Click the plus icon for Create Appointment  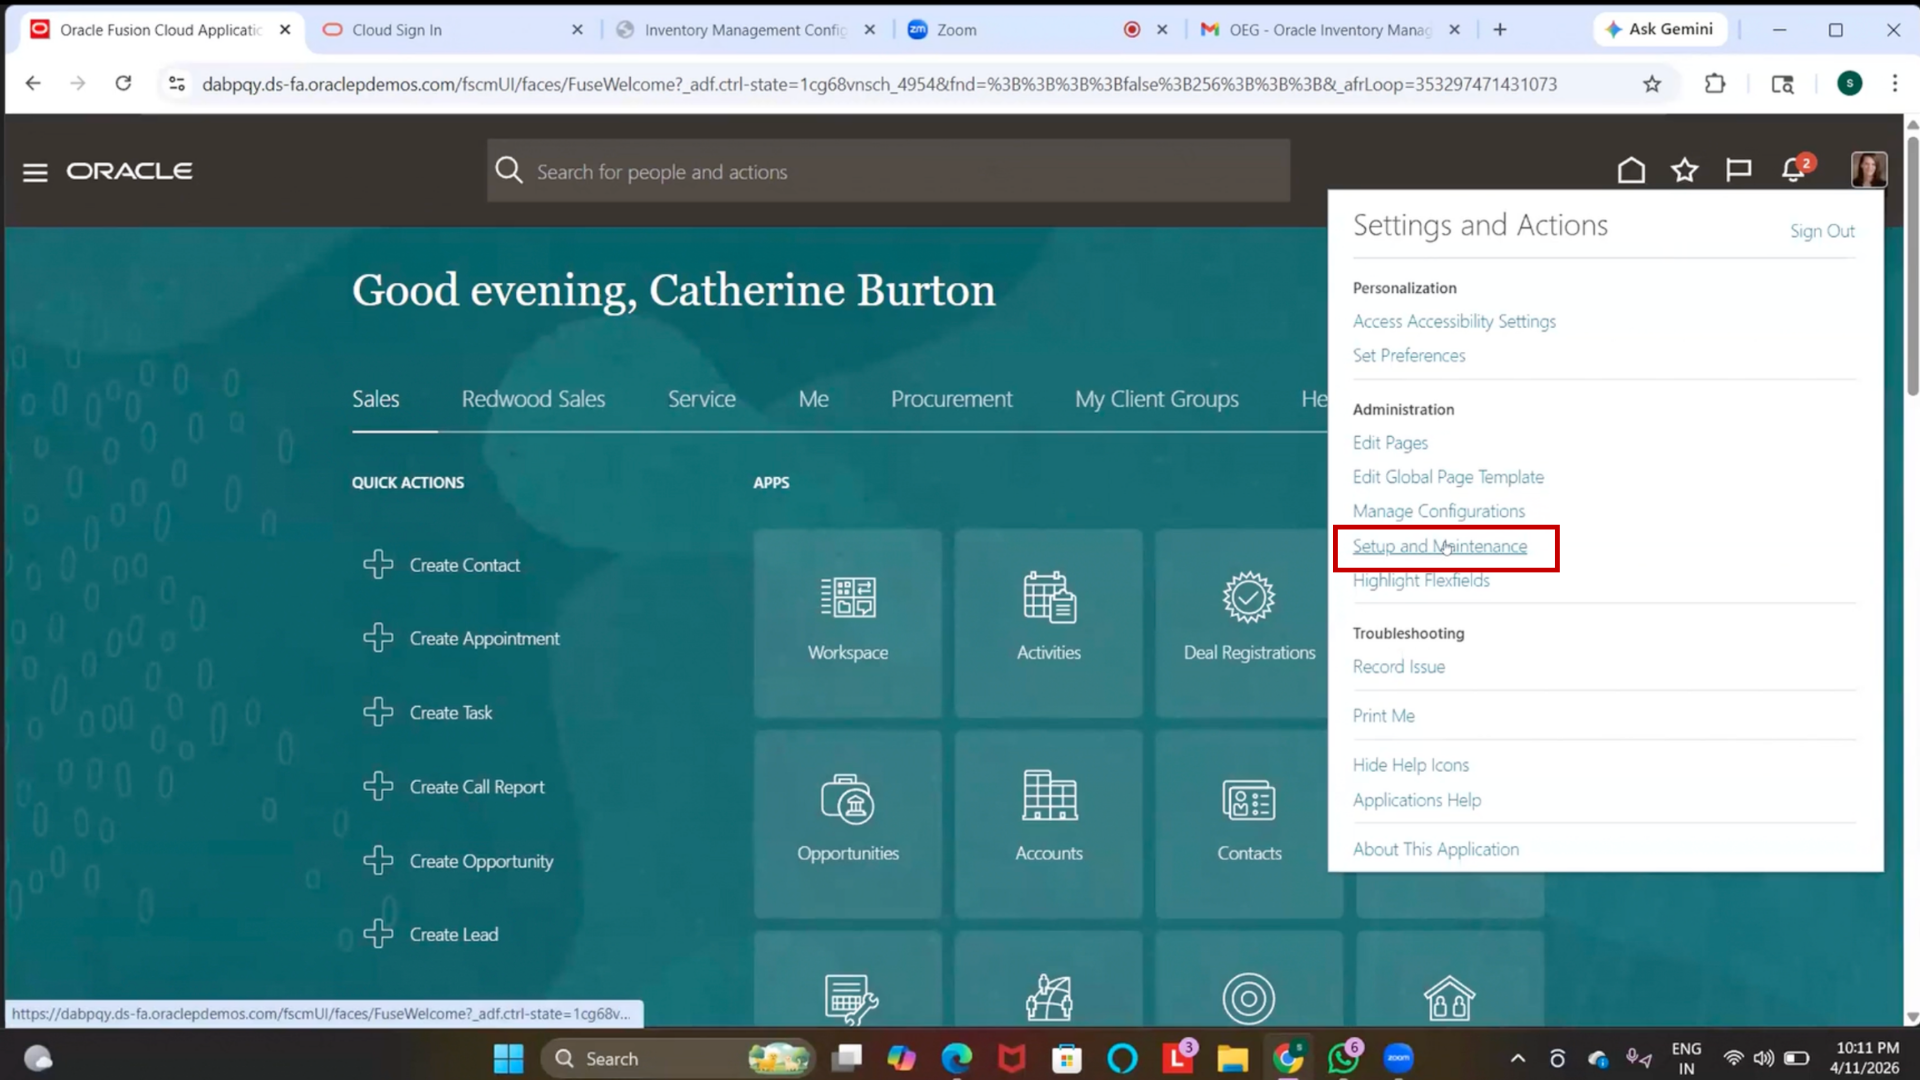pyautogui.click(x=378, y=638)
